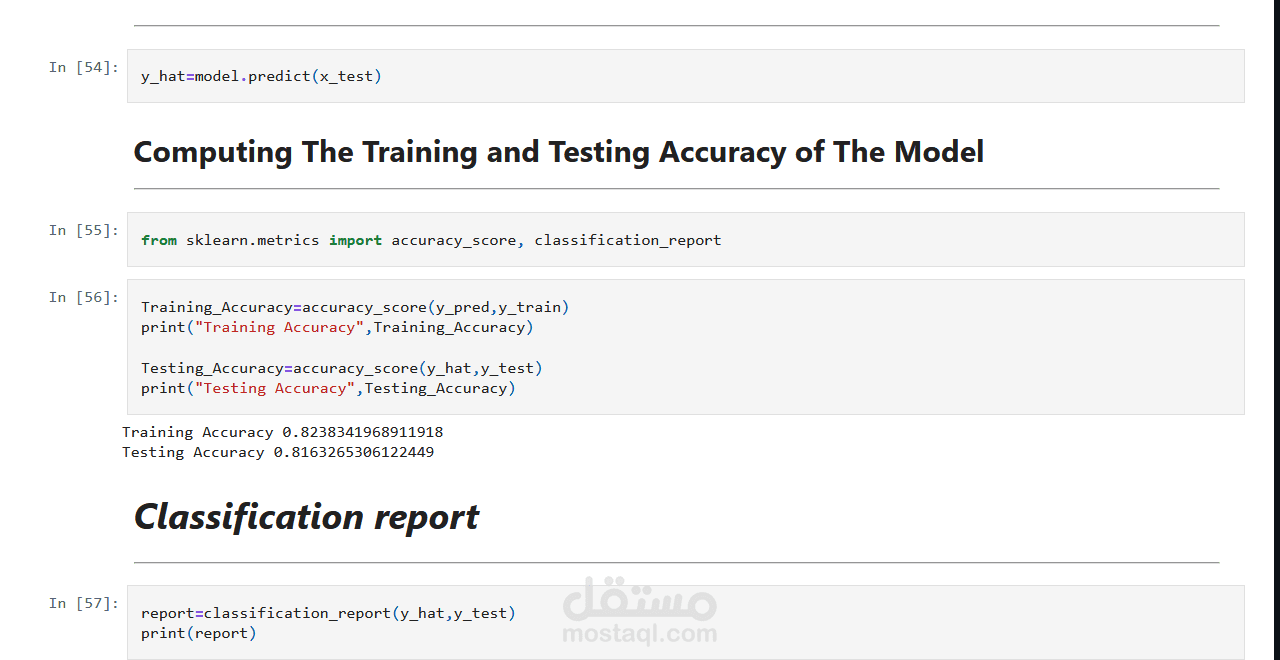Click the In [57] cell prompt
Image resolution: width=1280 pixels, height=660 pixels.
[84, 603]
